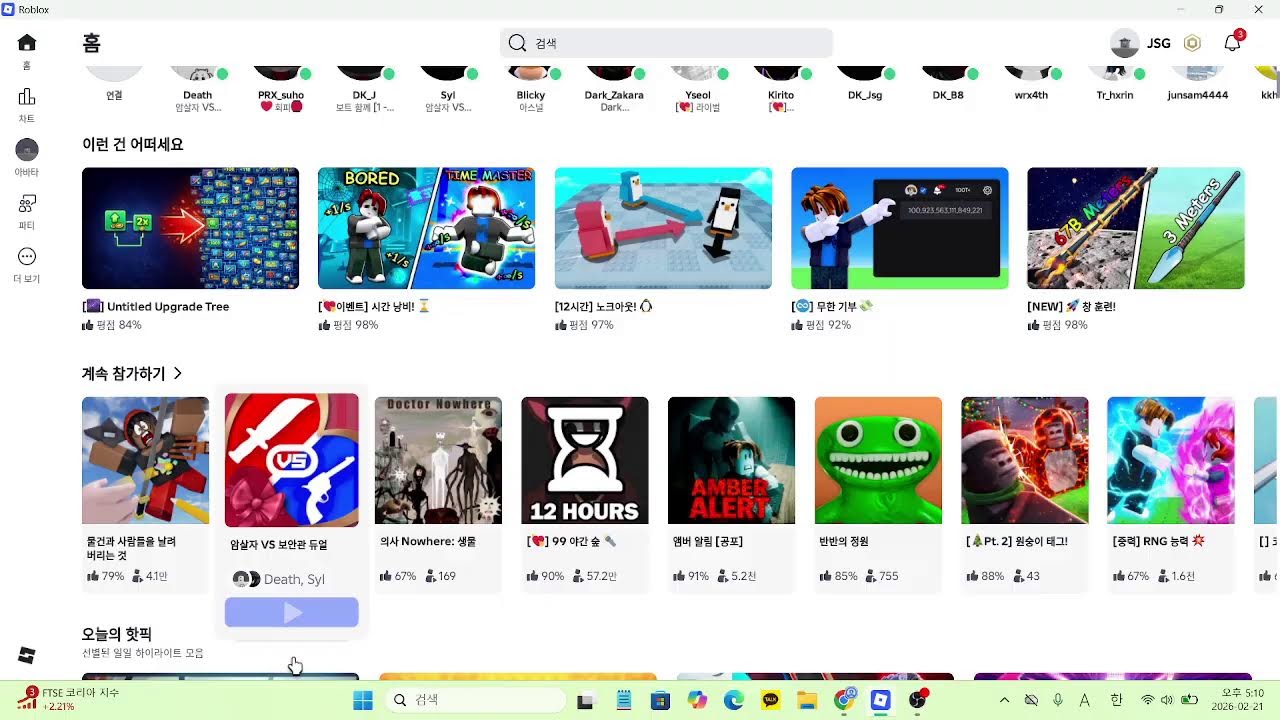The image size is (1280, 720).
Task: Open KakaoTalk from the taskbar
Action: pos(771,700)
